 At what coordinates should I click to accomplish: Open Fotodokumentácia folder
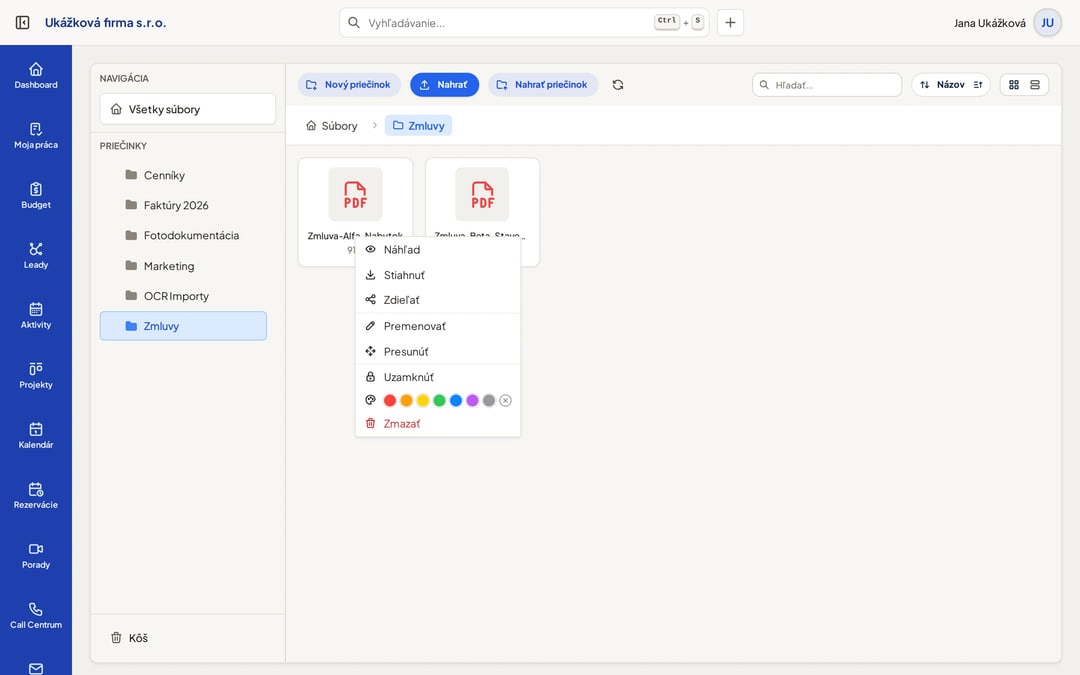[183, 236]
